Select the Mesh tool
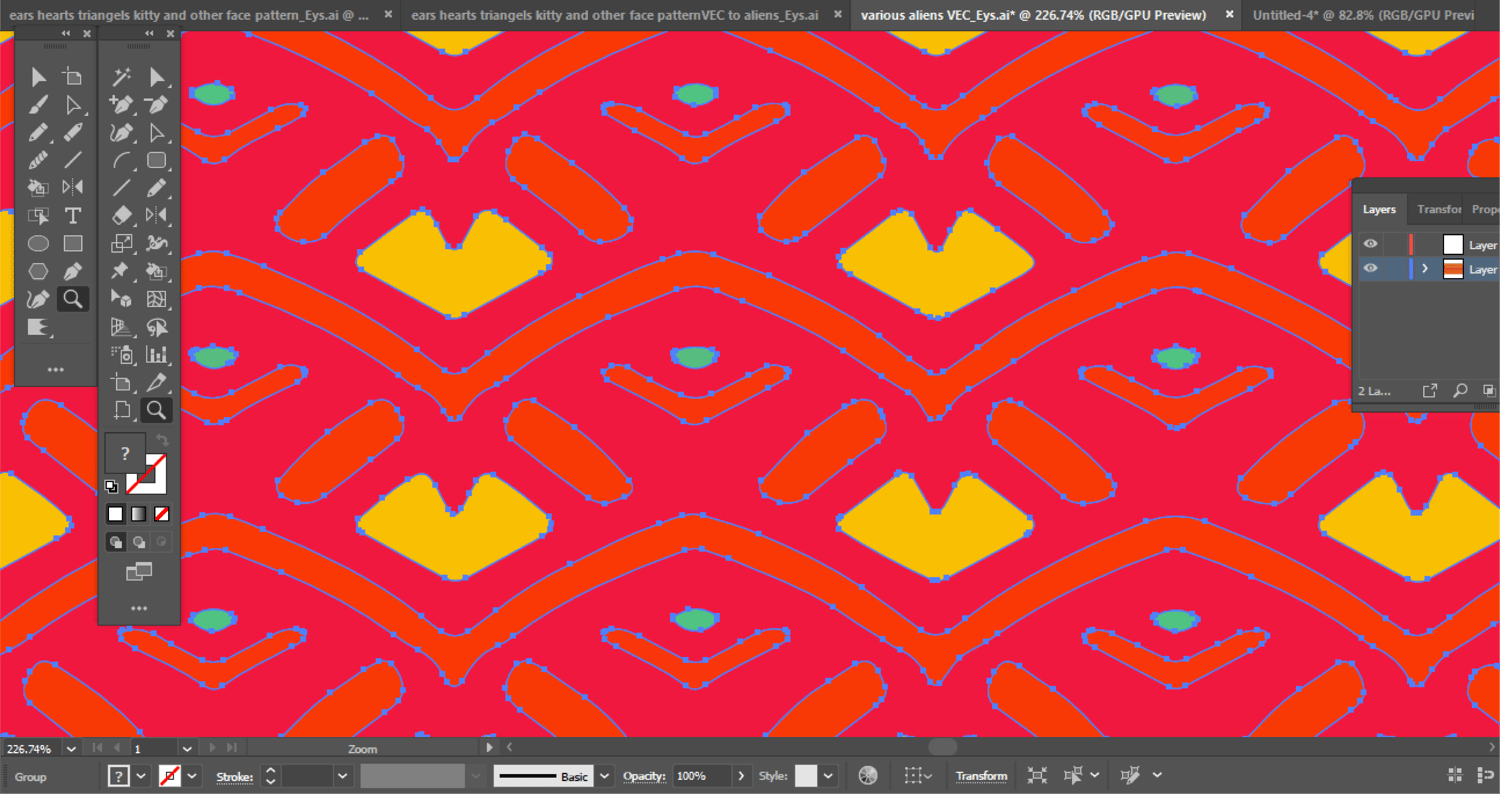The width and height of the screenshot is (1500, 794). 156,298
